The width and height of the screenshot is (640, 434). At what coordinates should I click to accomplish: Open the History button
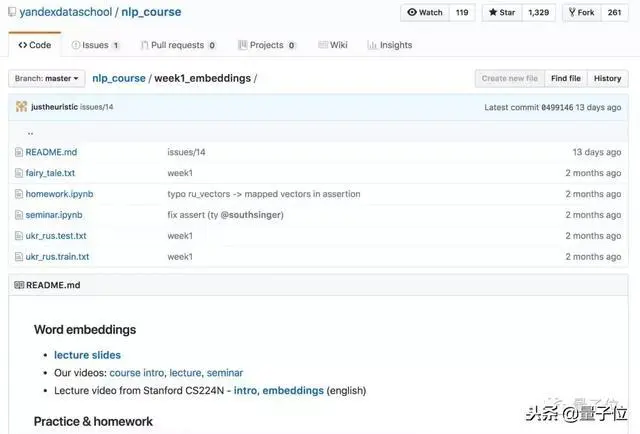click(607, 78)
